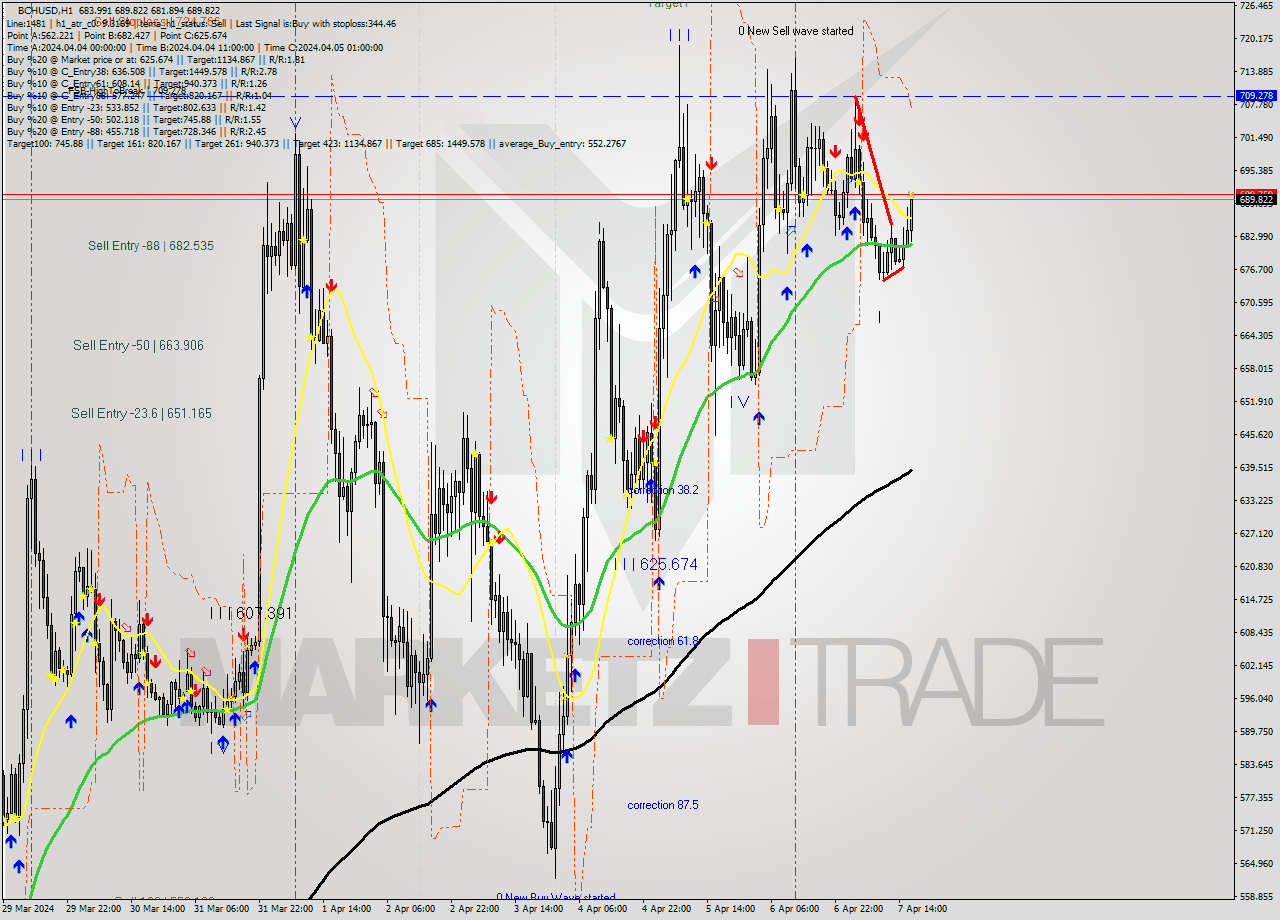Click the 'Buy %10 @ Entry -23: 533.852' line
The width and height of the screenshot is (1280, 920).
pos(136,107)
